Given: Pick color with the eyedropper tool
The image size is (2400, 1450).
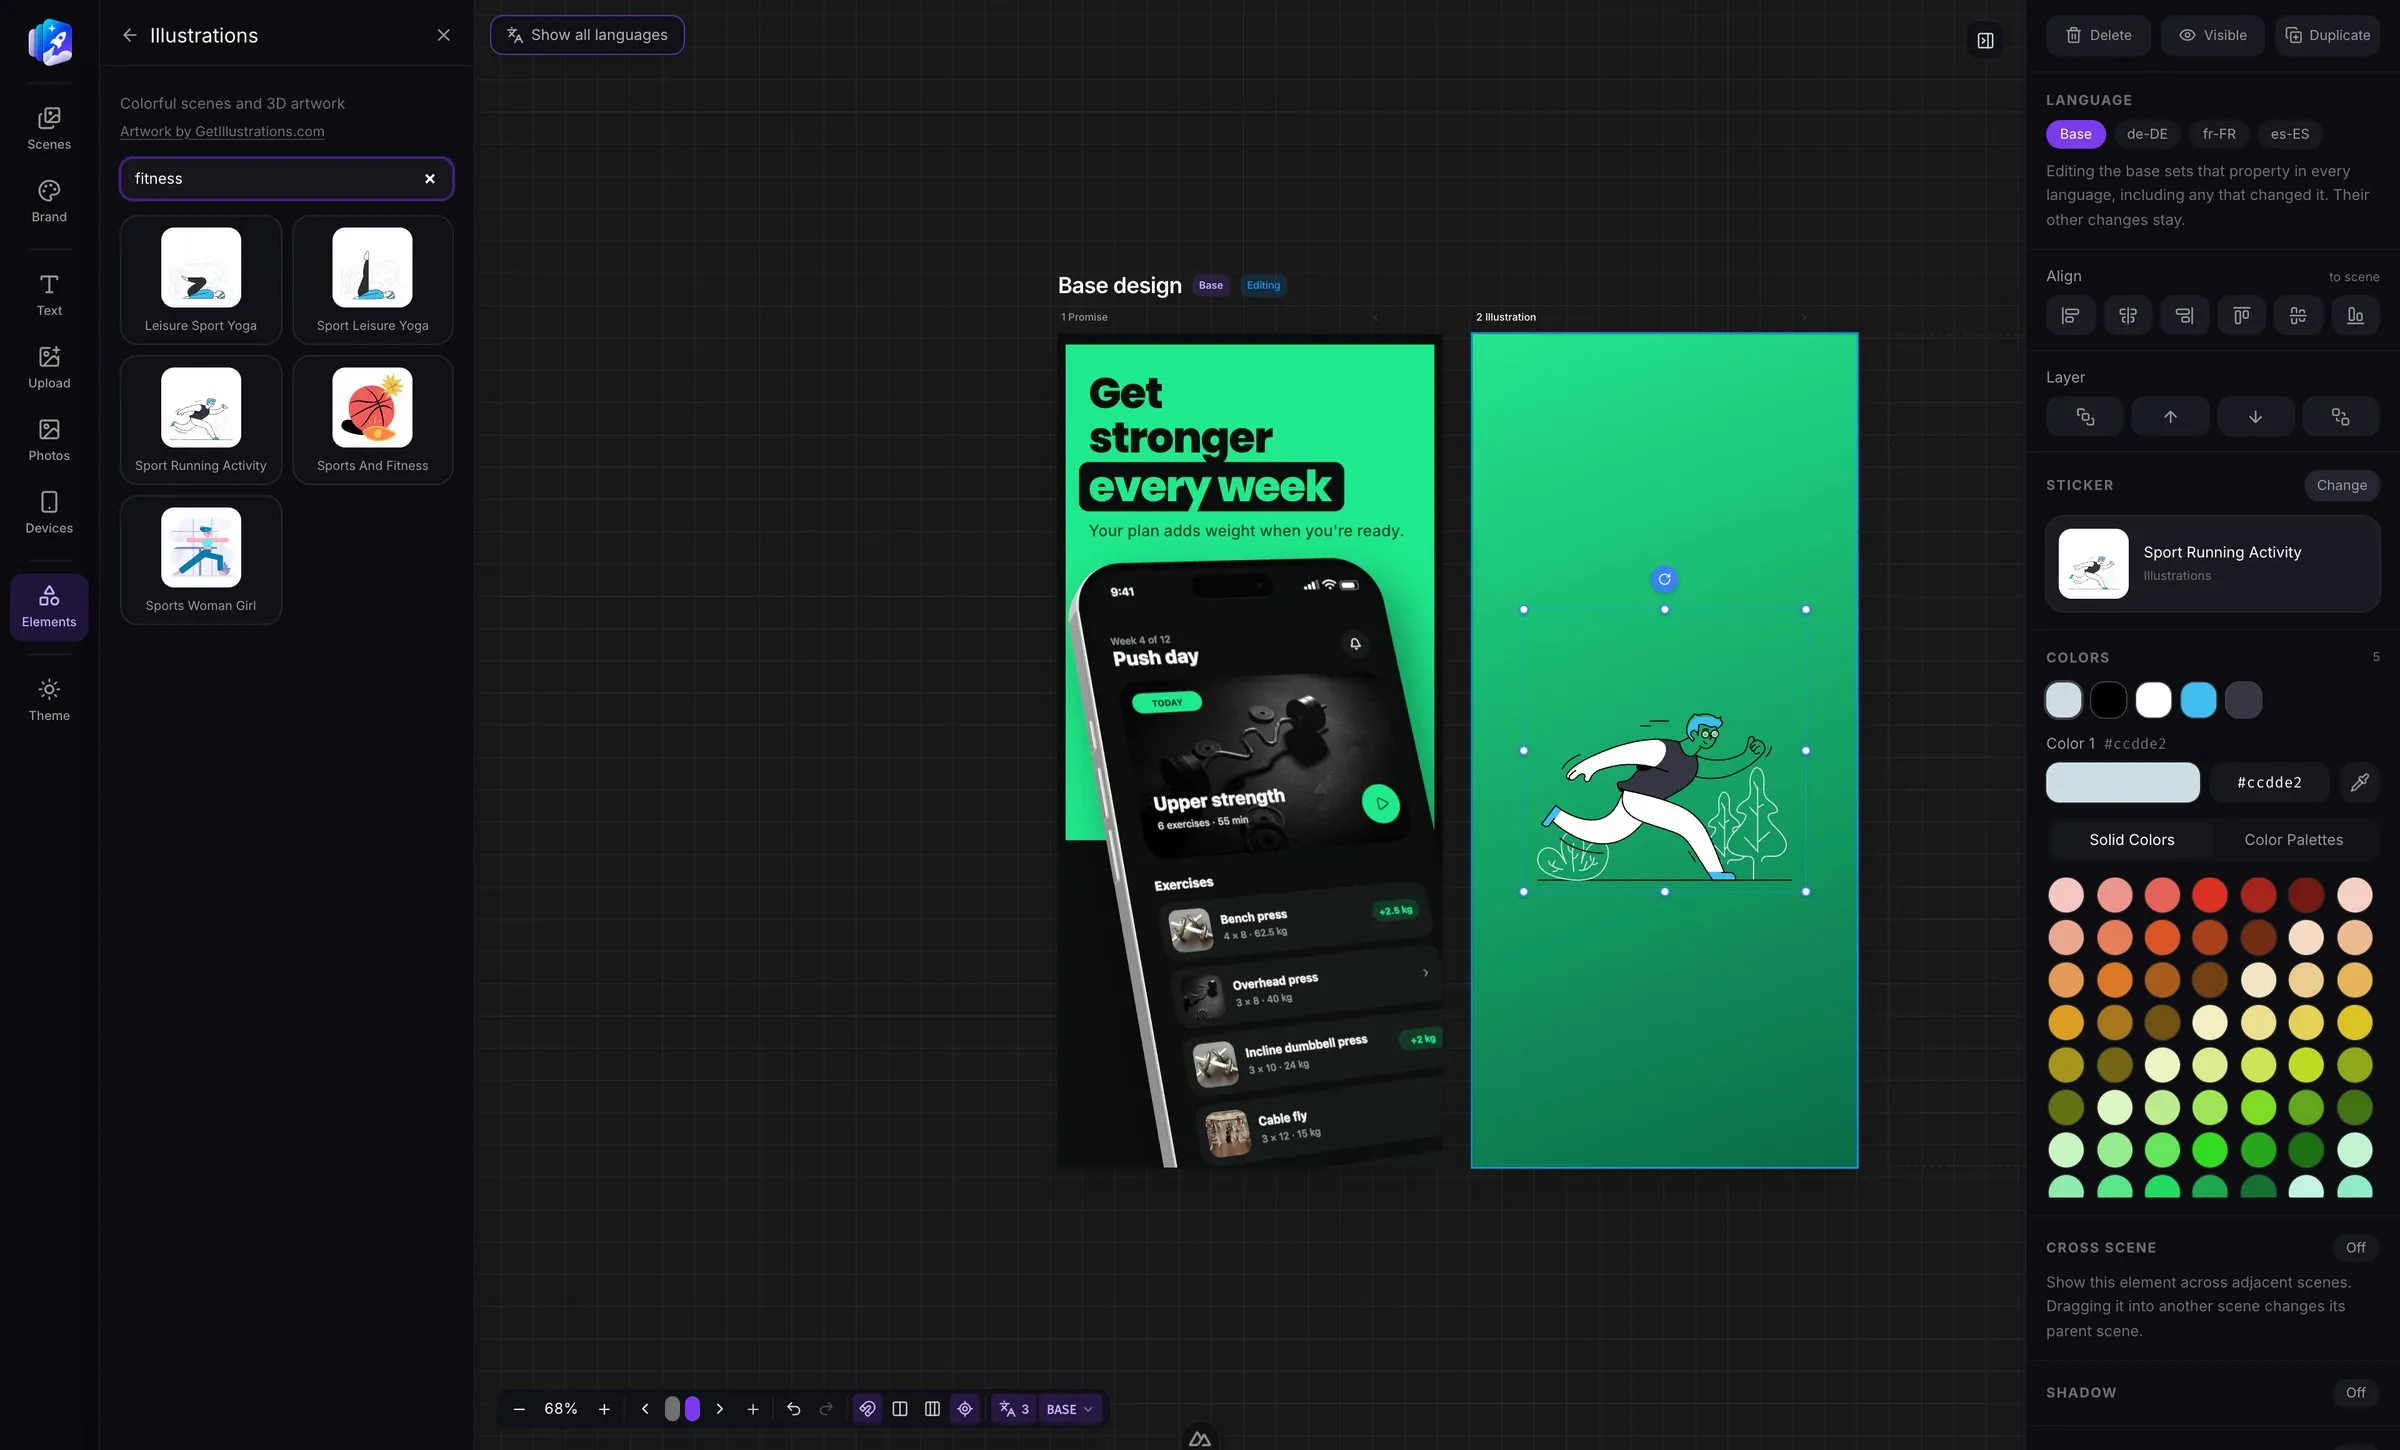Looking at the screenshot, I should (2359, 782).
